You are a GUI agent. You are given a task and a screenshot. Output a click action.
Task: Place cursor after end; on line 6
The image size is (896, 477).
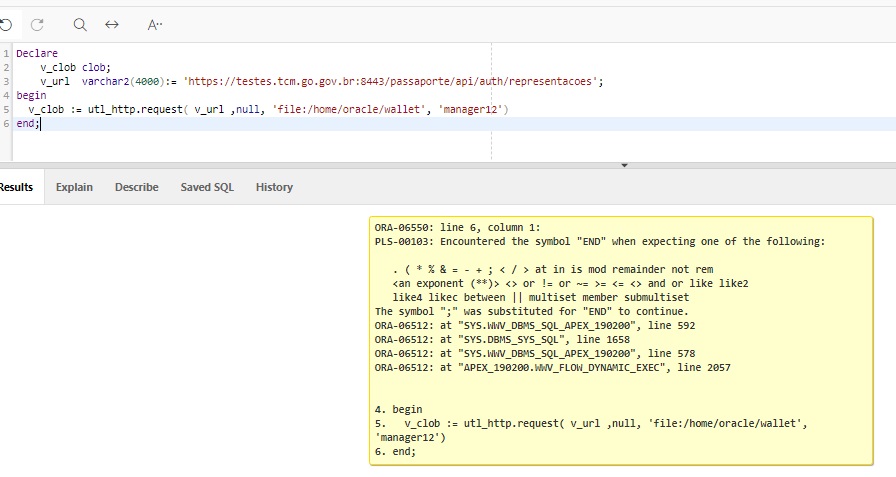pos(40,123)
